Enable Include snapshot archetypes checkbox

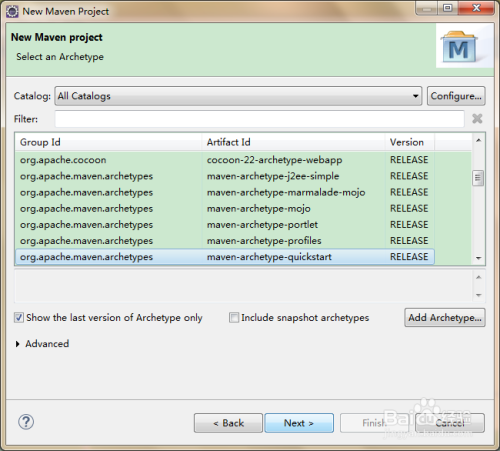[x=234, y=318]
